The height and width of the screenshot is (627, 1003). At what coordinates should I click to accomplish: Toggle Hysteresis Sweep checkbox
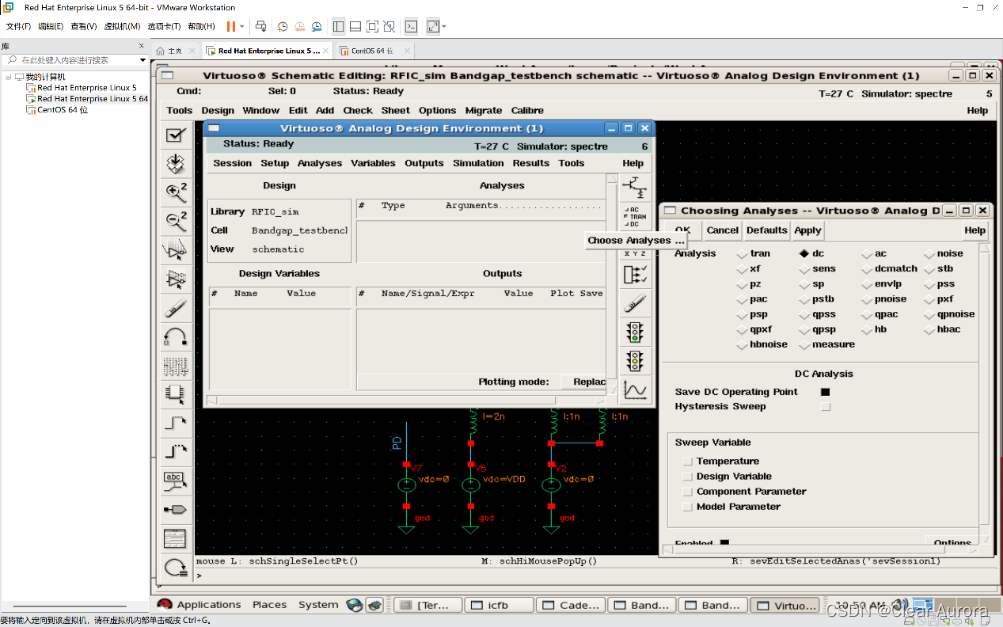825,406
